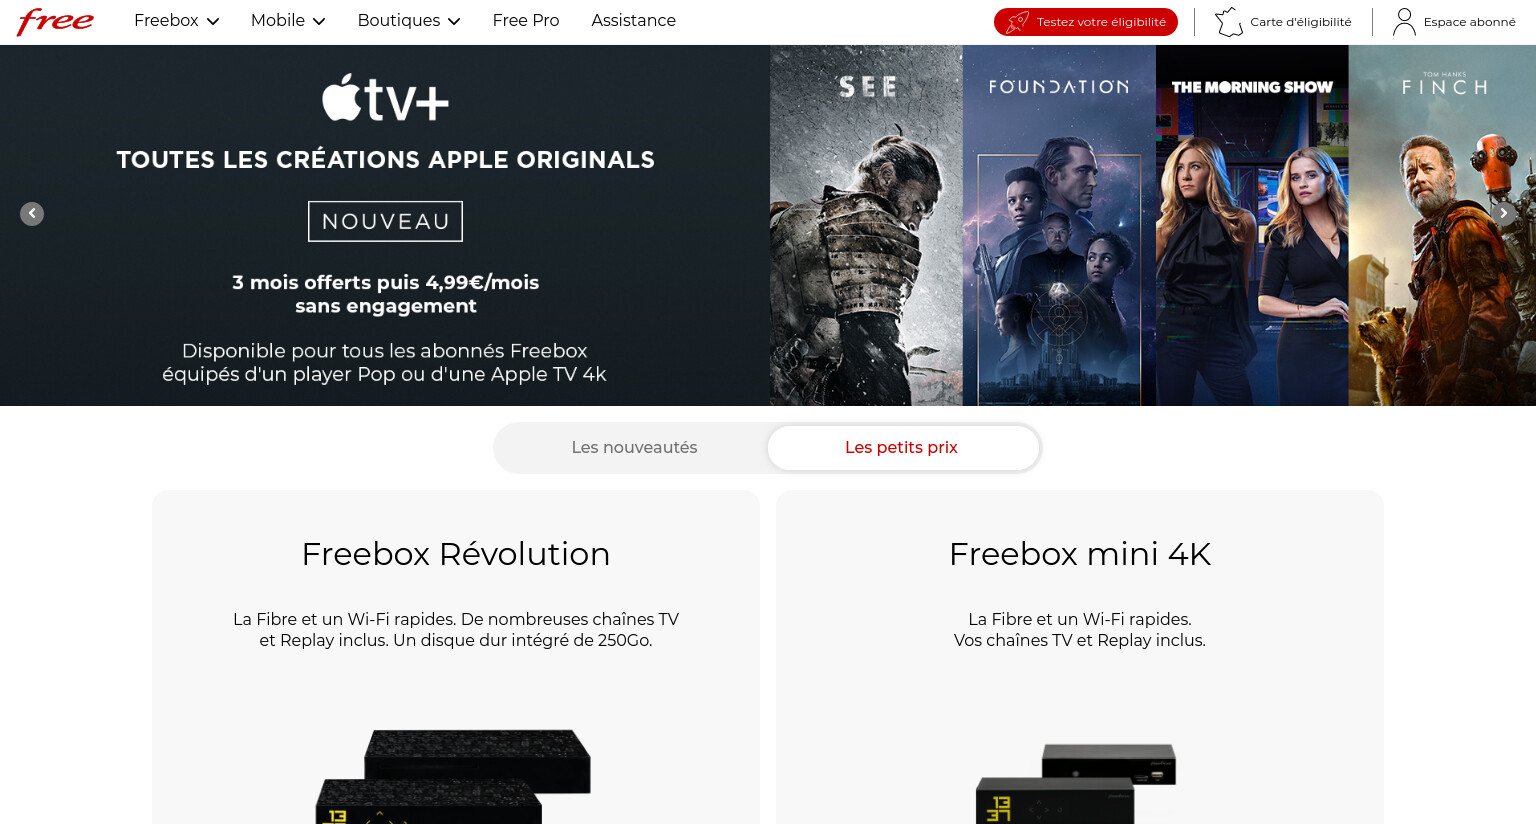Open the Assistance menu item
This screenshot has height=824, width=1536.
click(634, 21)
